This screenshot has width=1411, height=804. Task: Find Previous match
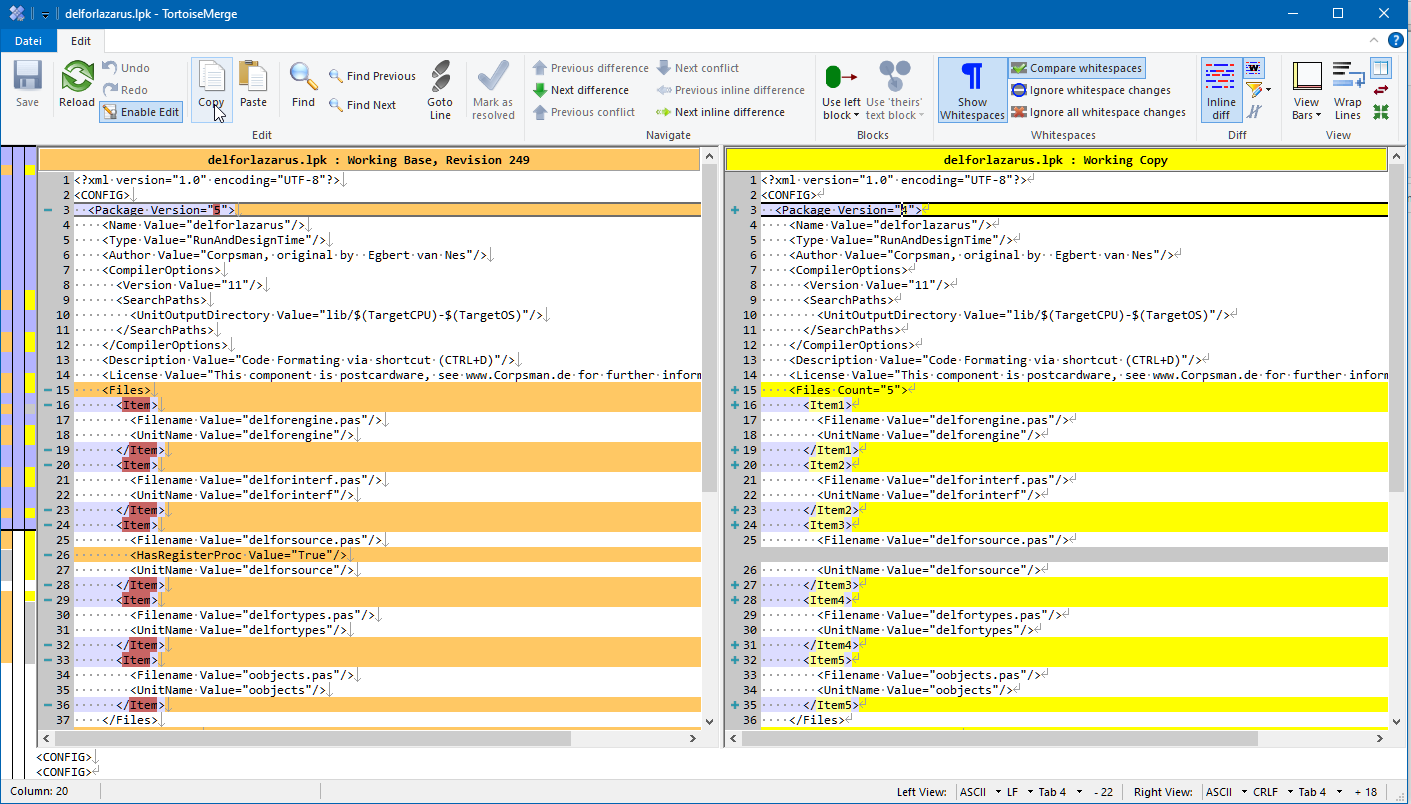tap(370, 76)
